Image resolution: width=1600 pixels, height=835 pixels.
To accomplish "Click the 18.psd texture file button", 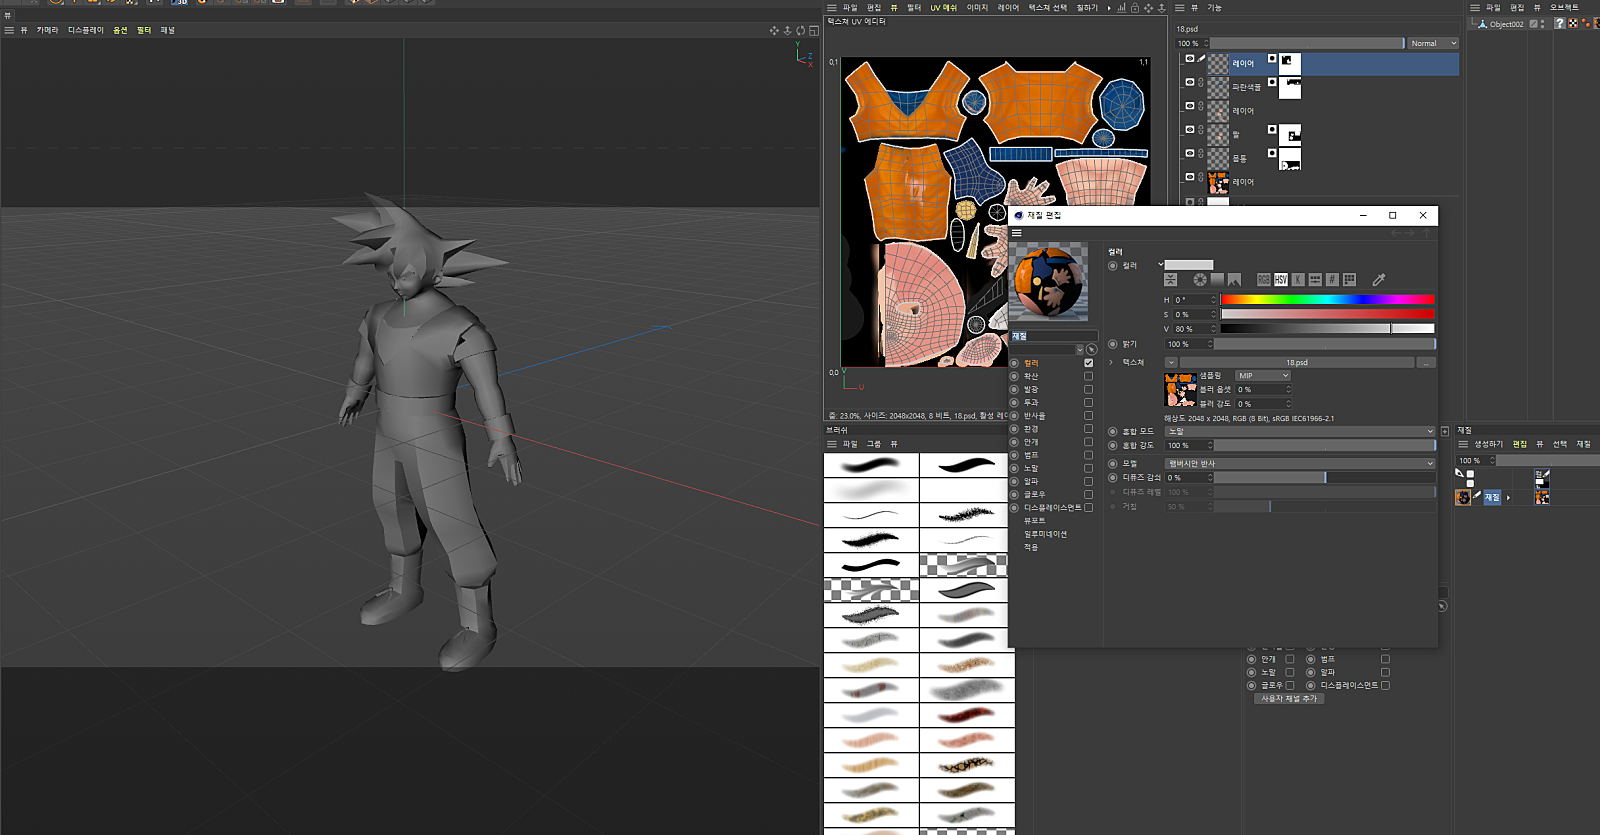I will click(1297, 362).
